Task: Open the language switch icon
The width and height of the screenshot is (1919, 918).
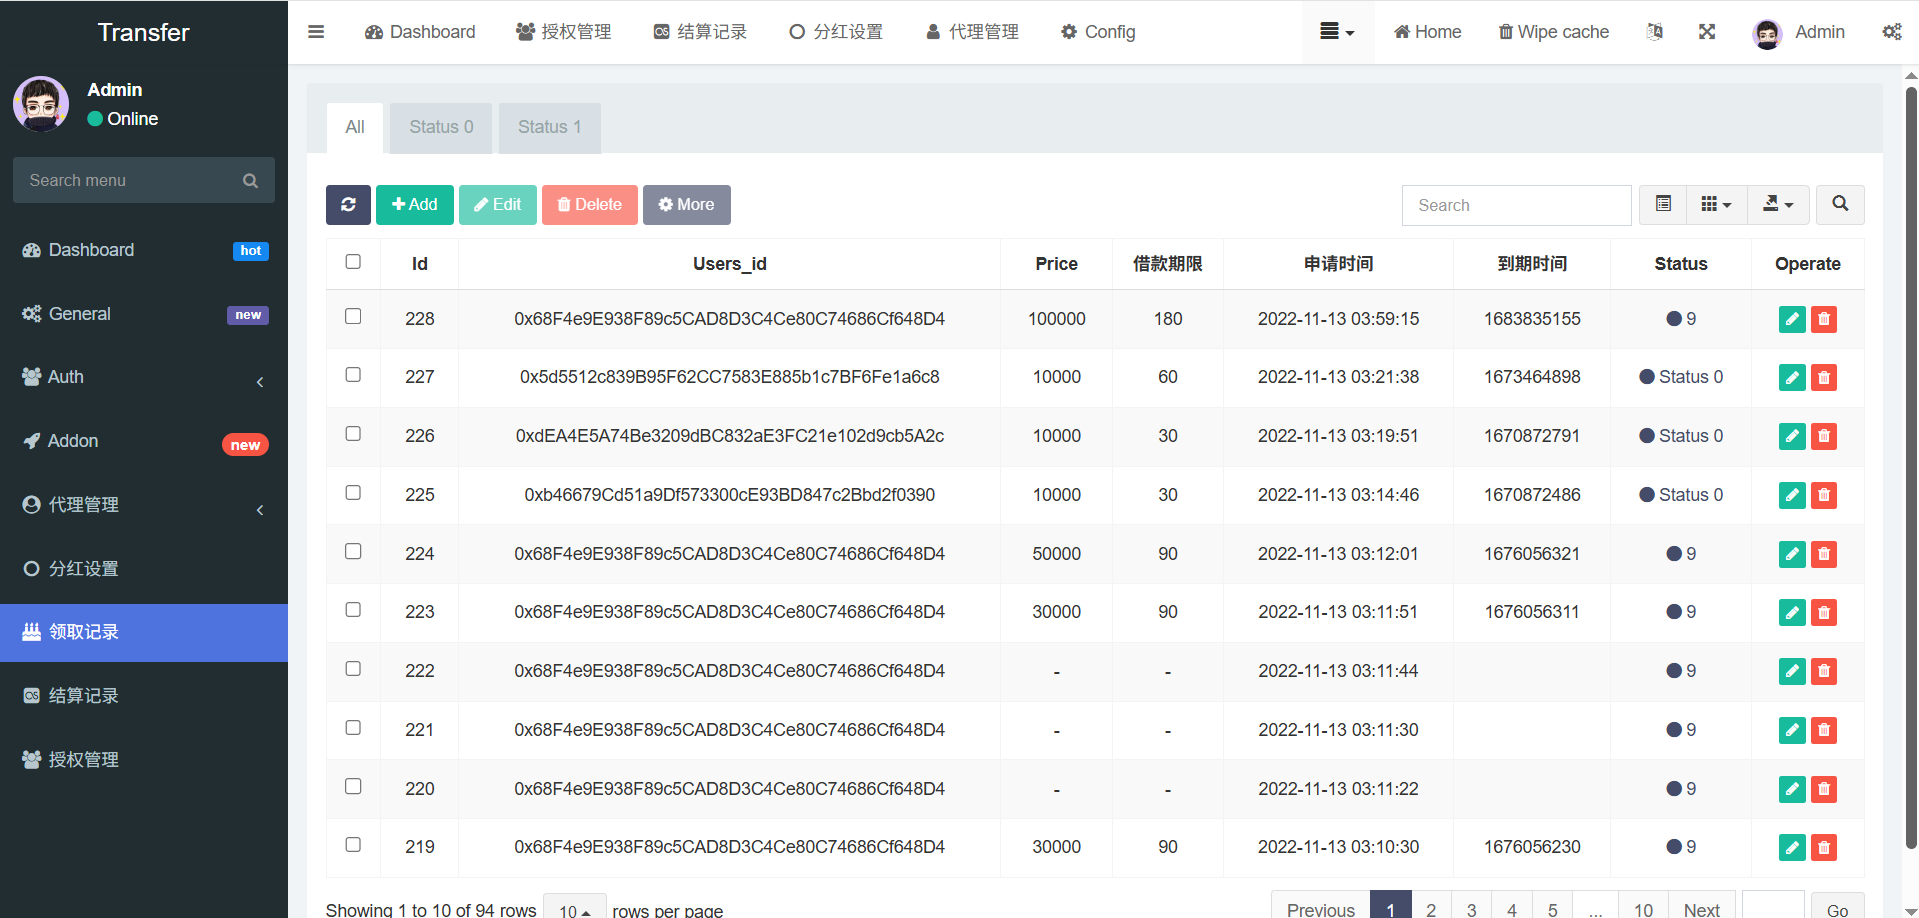Action: pyautogui.click(x=1655, y=32)
